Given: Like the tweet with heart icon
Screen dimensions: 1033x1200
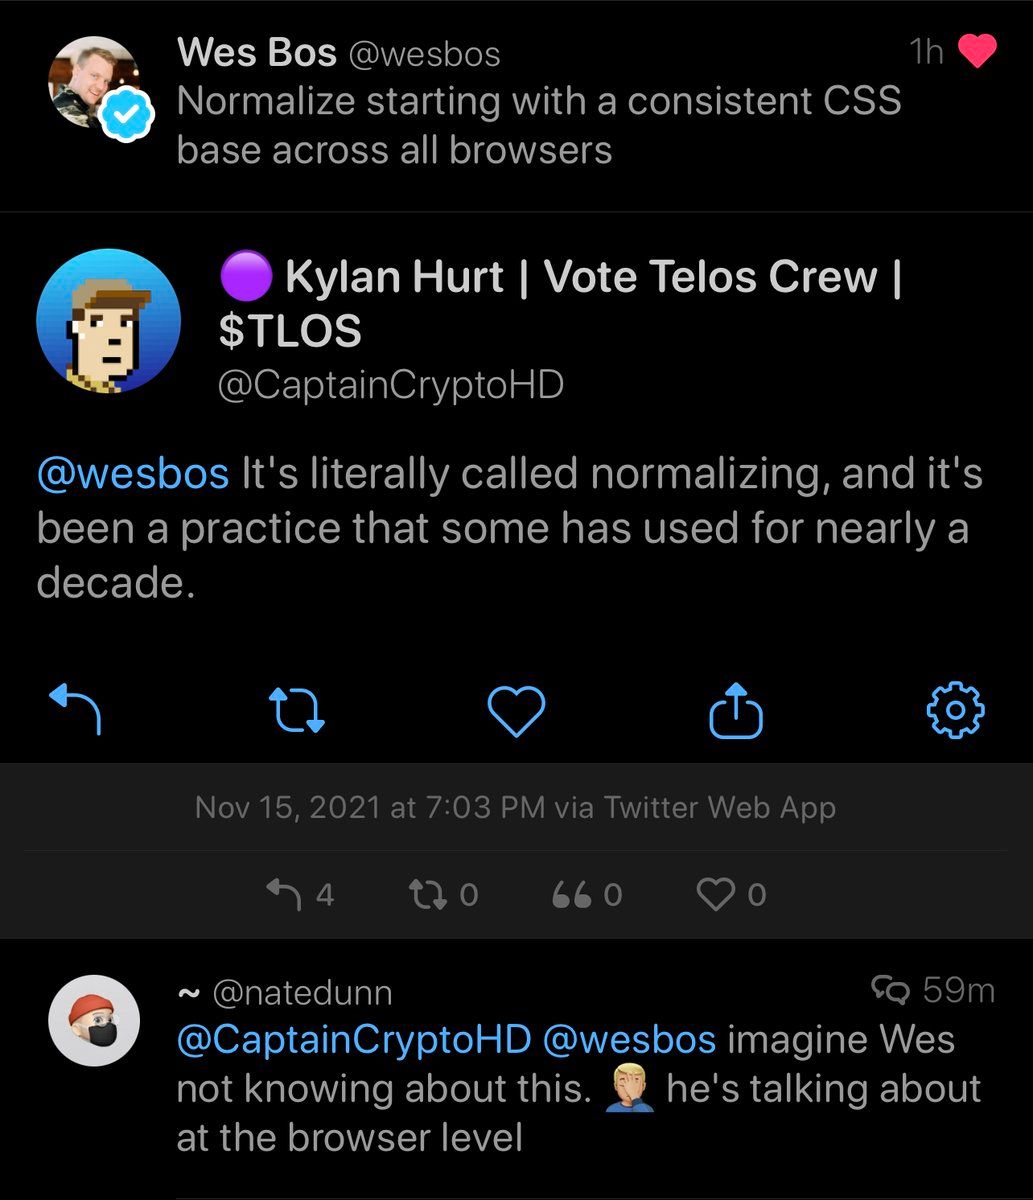Looking at the screenshot, I should [x=516, y=711].
